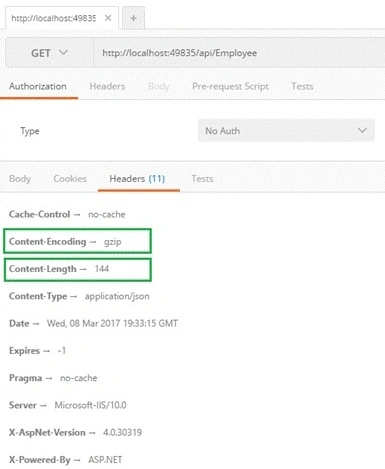This screenshot has height=469, width=385.
Task: Click the Wed, 08 Mar 2017 date value
Action: (x=112, y=323)
